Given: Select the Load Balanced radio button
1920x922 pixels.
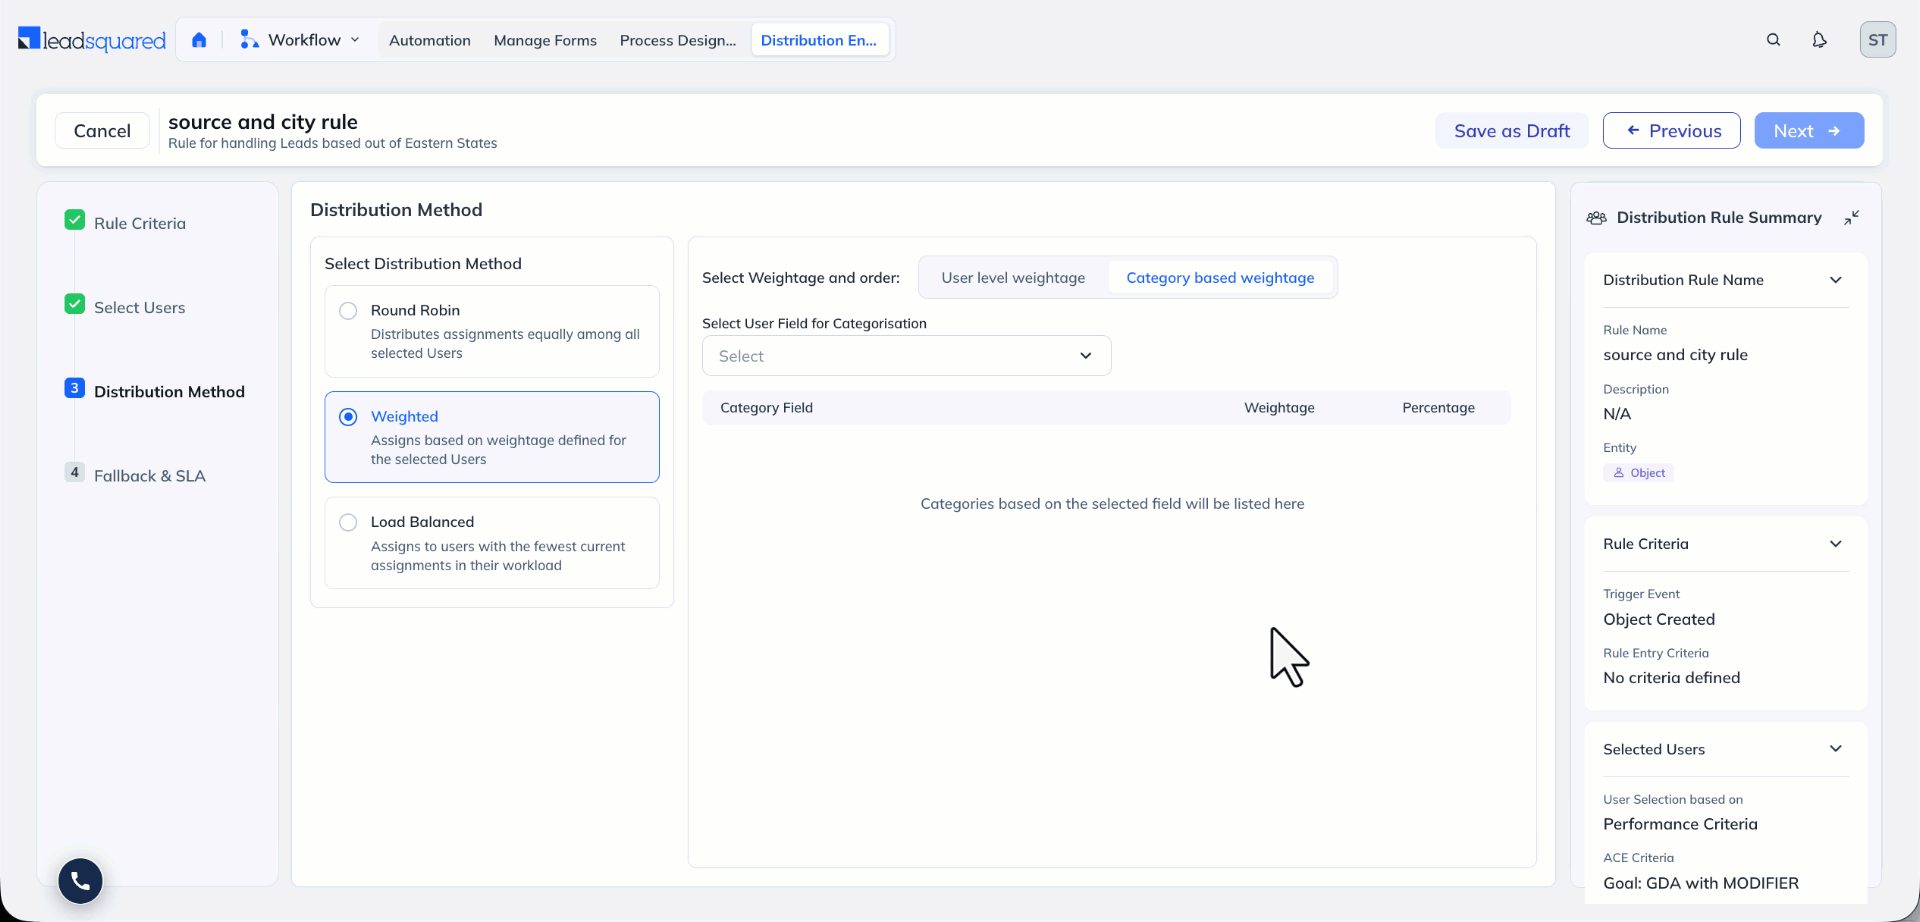Looking at the screenshot, I should click(348, 522).
